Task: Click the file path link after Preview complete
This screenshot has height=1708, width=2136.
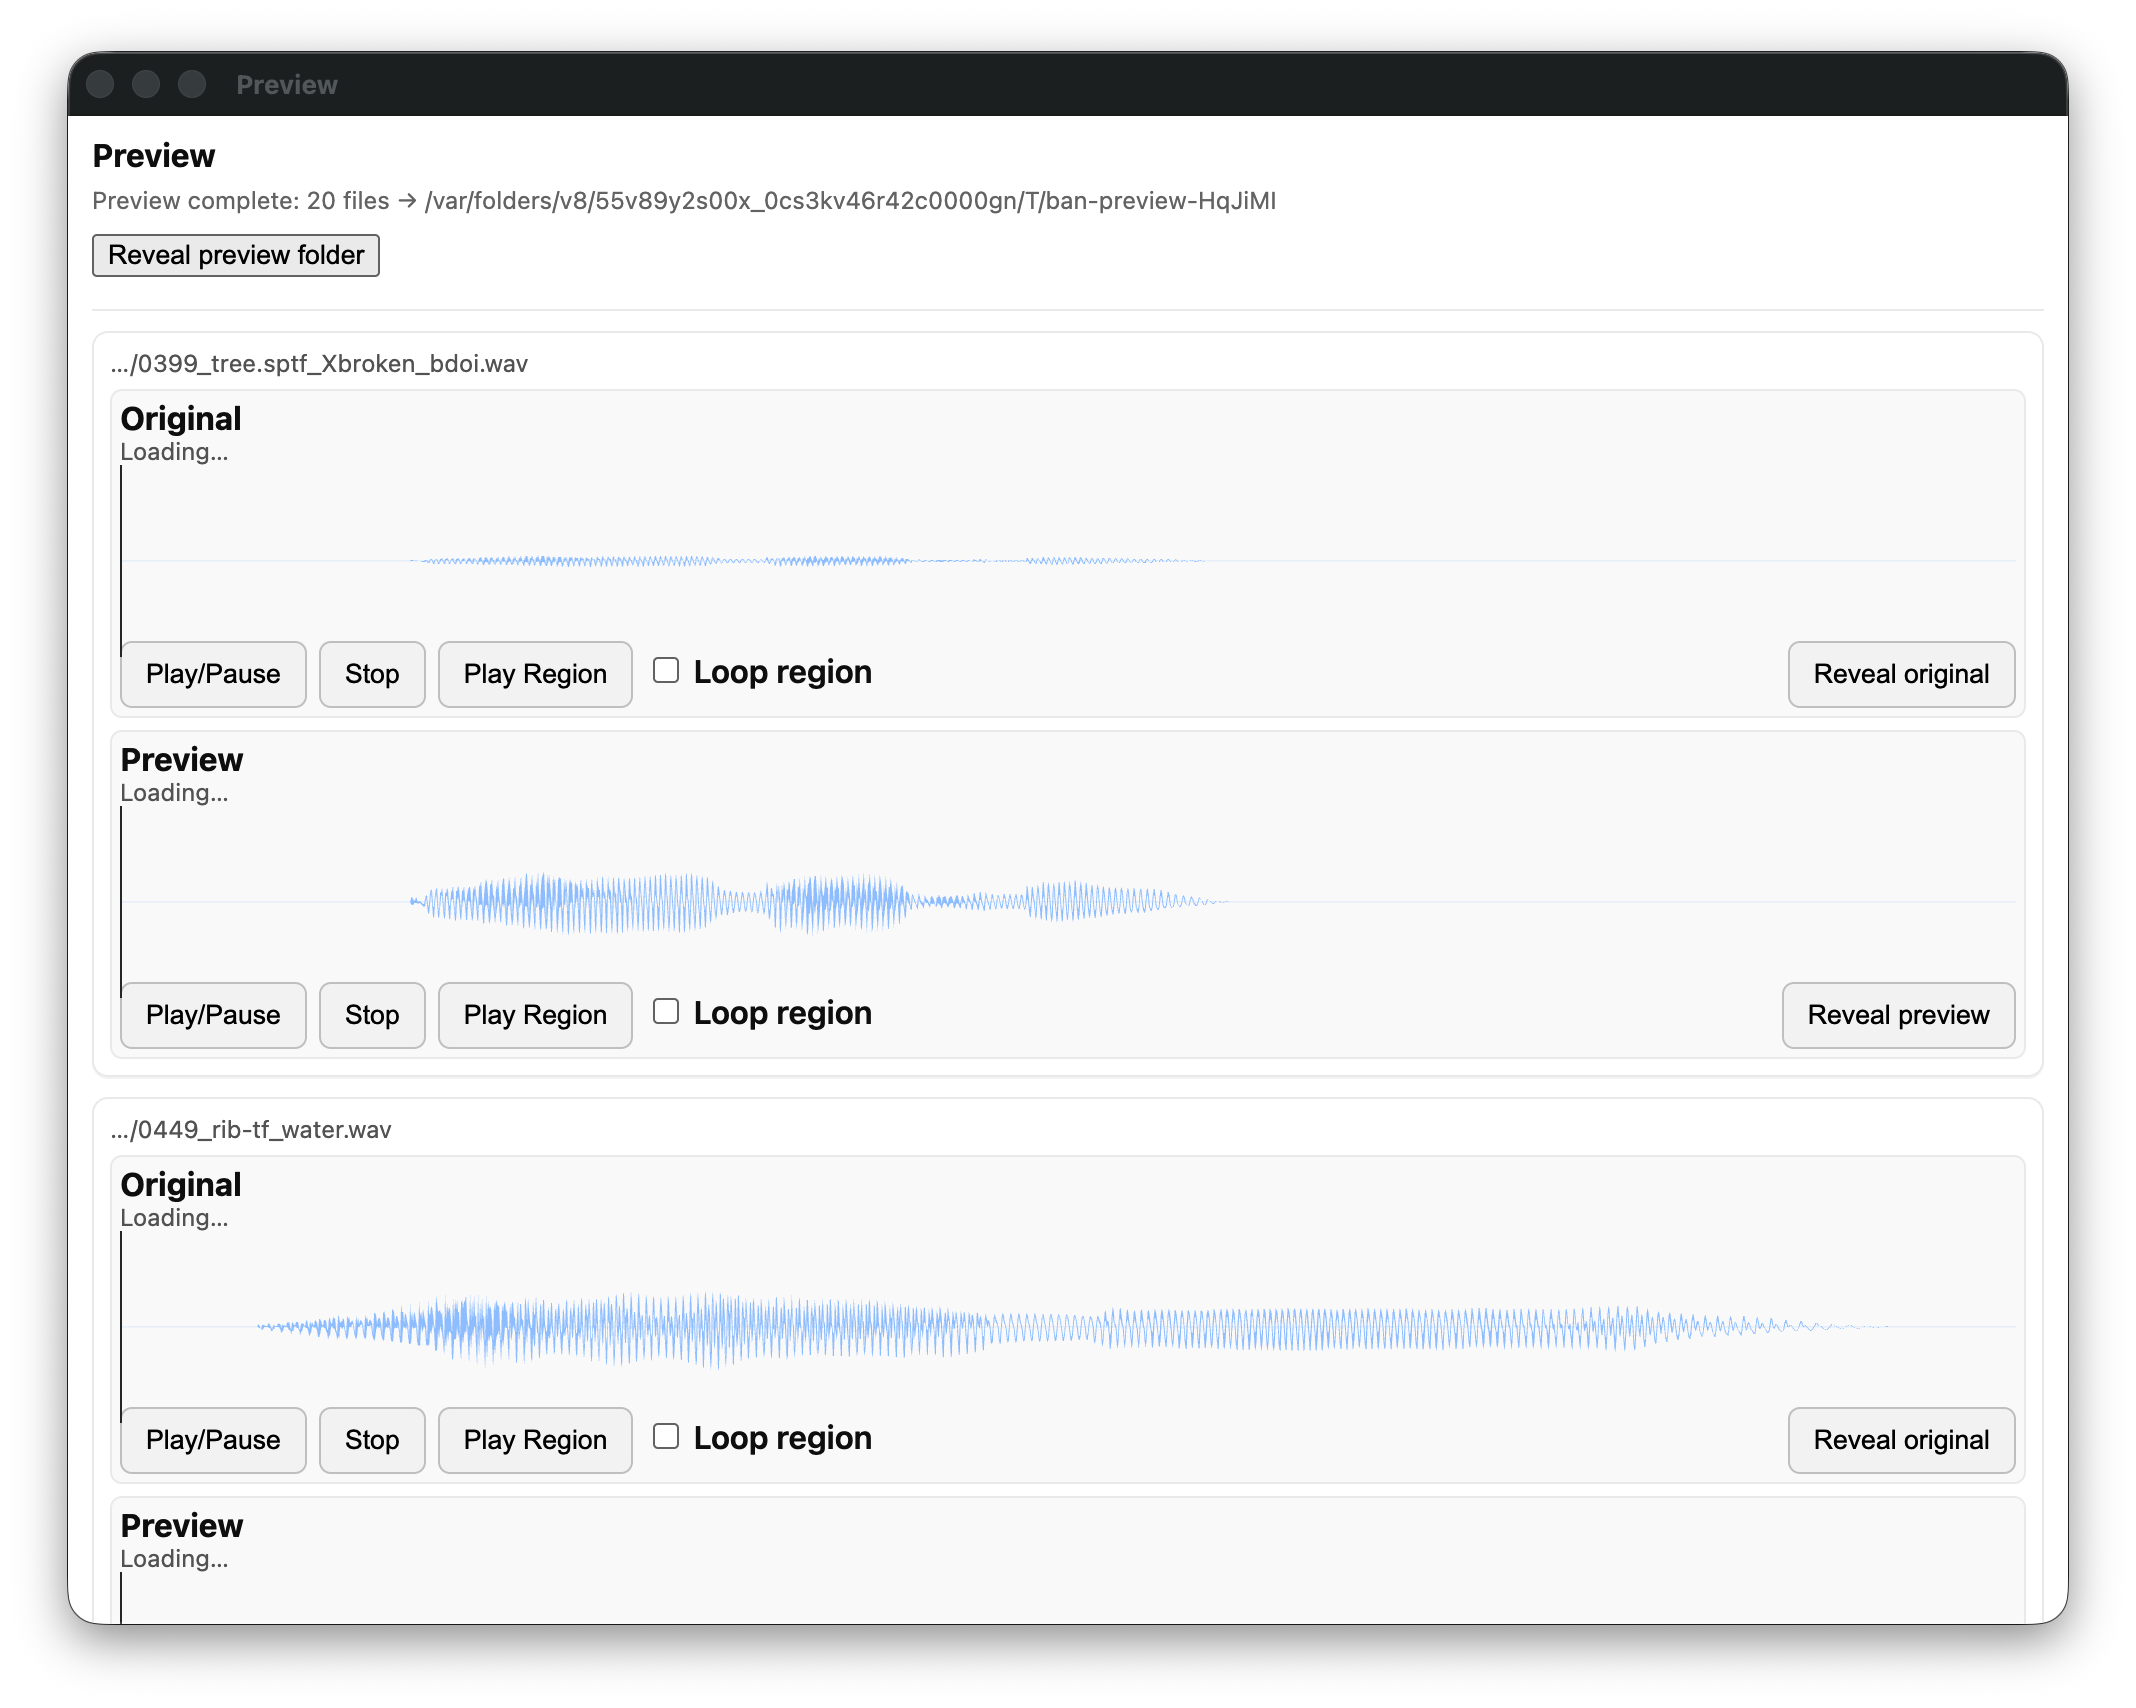Action: pos(849,200)
